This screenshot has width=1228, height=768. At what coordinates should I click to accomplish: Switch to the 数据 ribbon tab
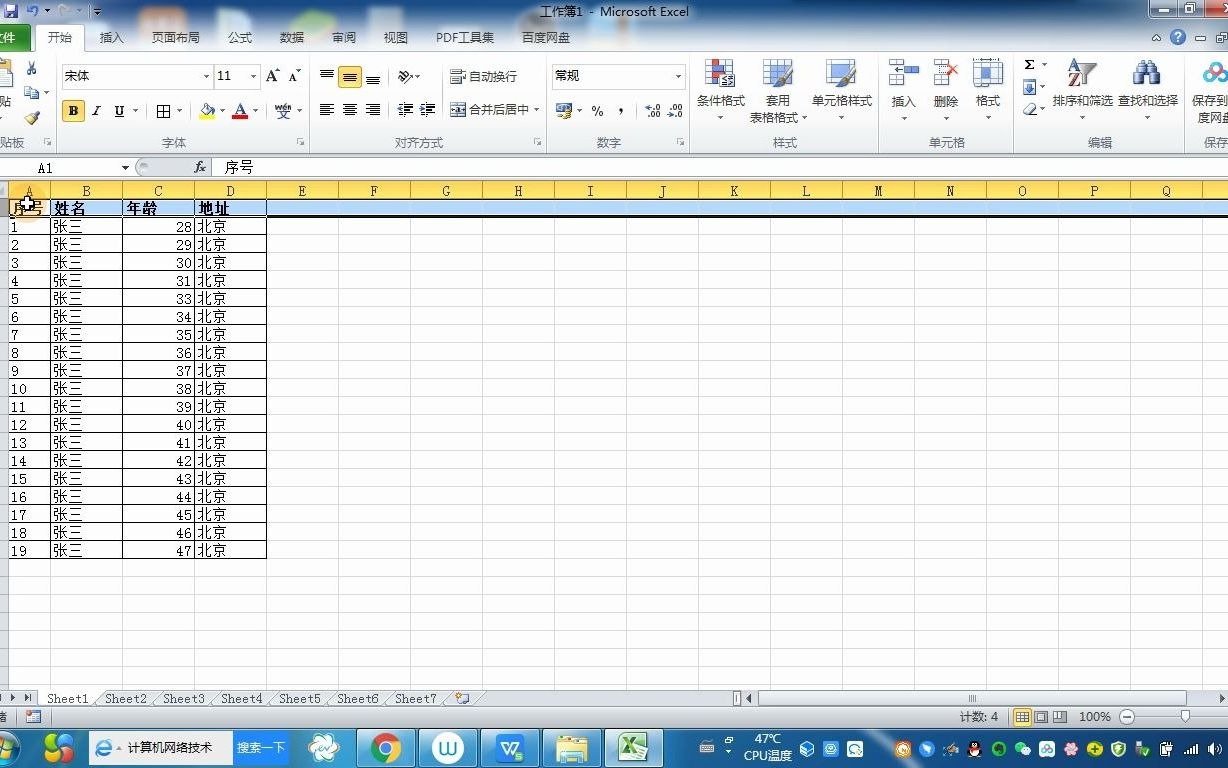coord(291,37)
